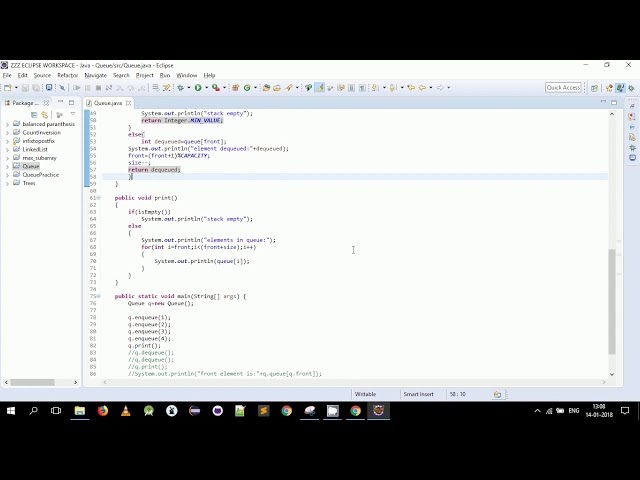Click the Writable status bar entry

[x=365, y=394]
